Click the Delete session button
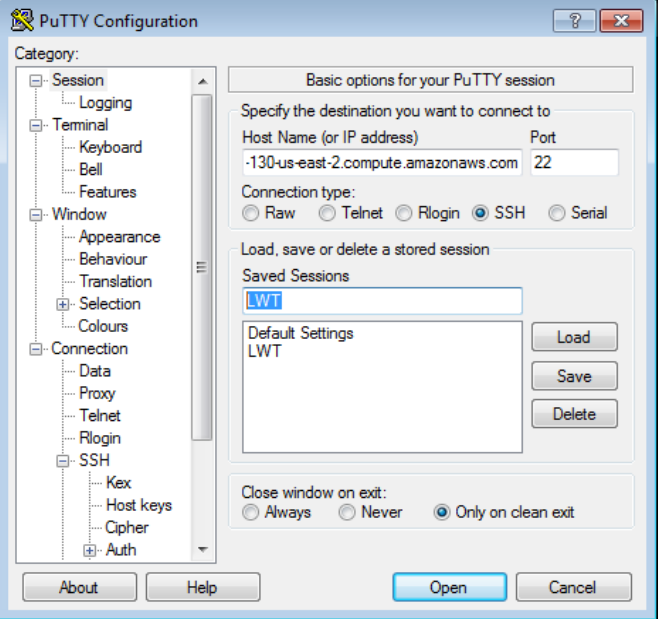The height and width of the screenshot is (619, 658). 574,414
